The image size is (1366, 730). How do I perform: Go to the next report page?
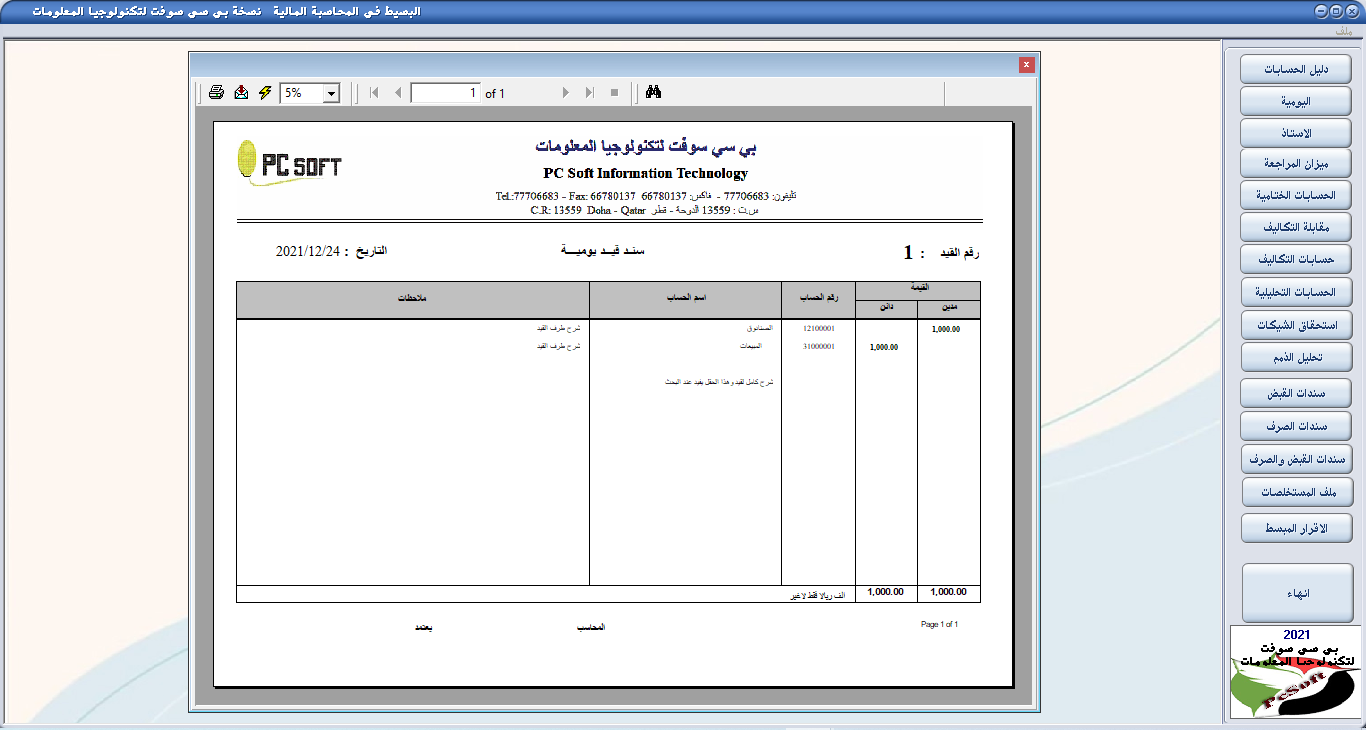[567, 92]
